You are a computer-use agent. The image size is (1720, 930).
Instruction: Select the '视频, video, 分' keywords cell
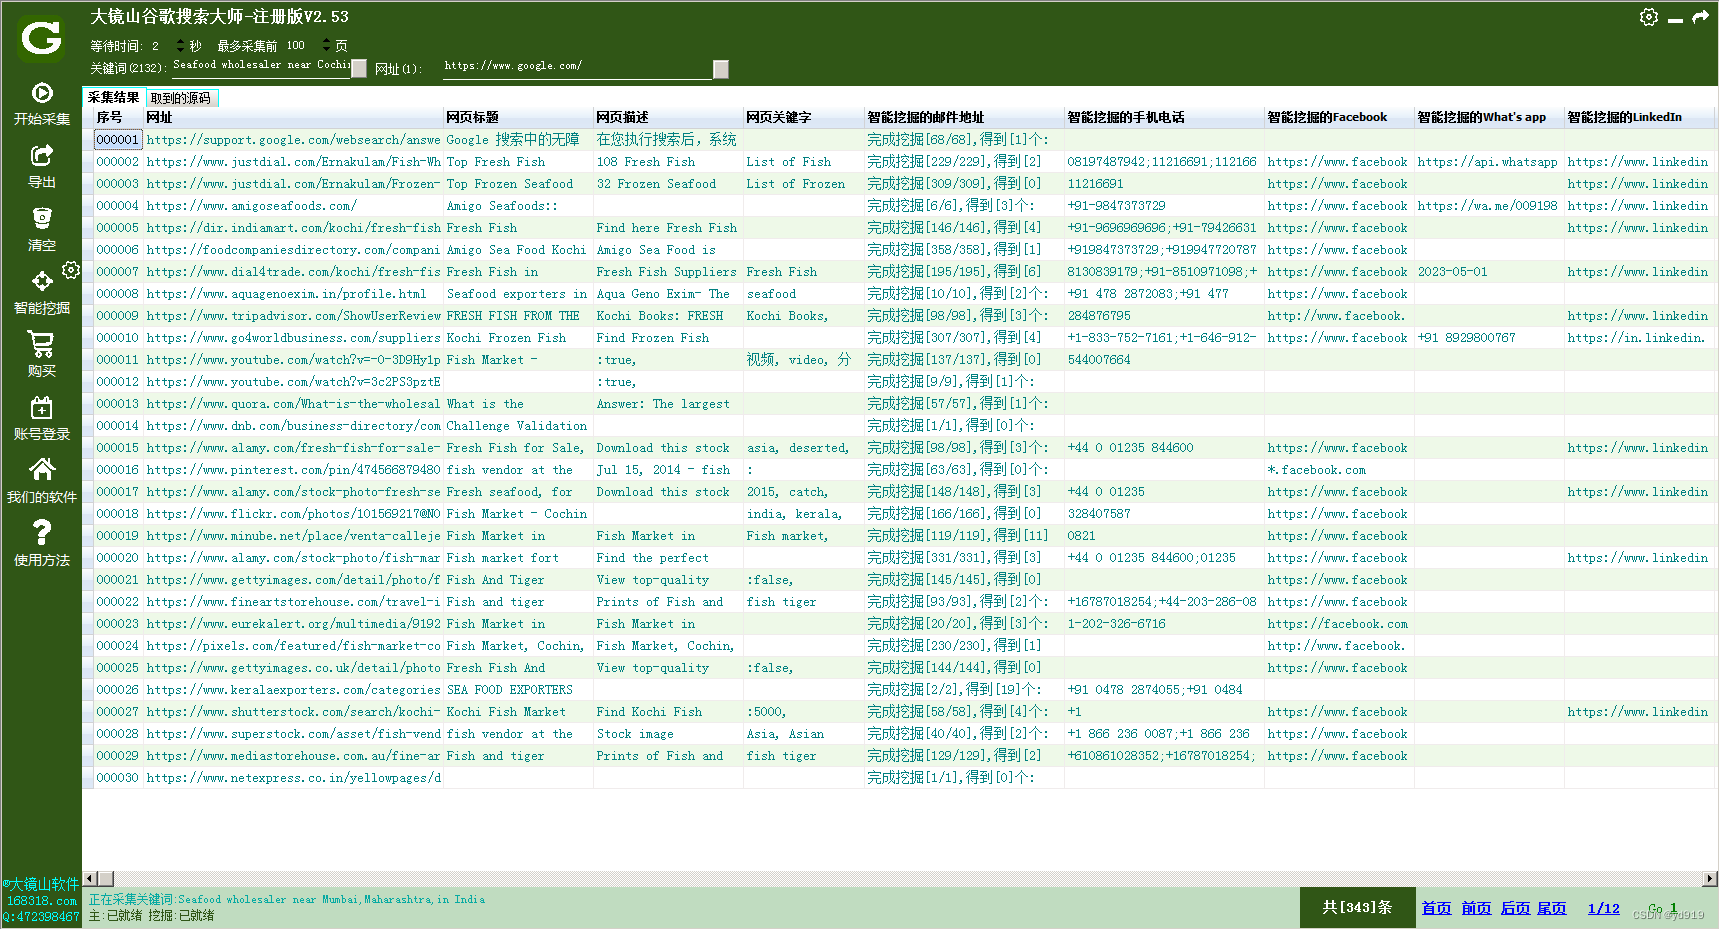(x=804, y=360)
